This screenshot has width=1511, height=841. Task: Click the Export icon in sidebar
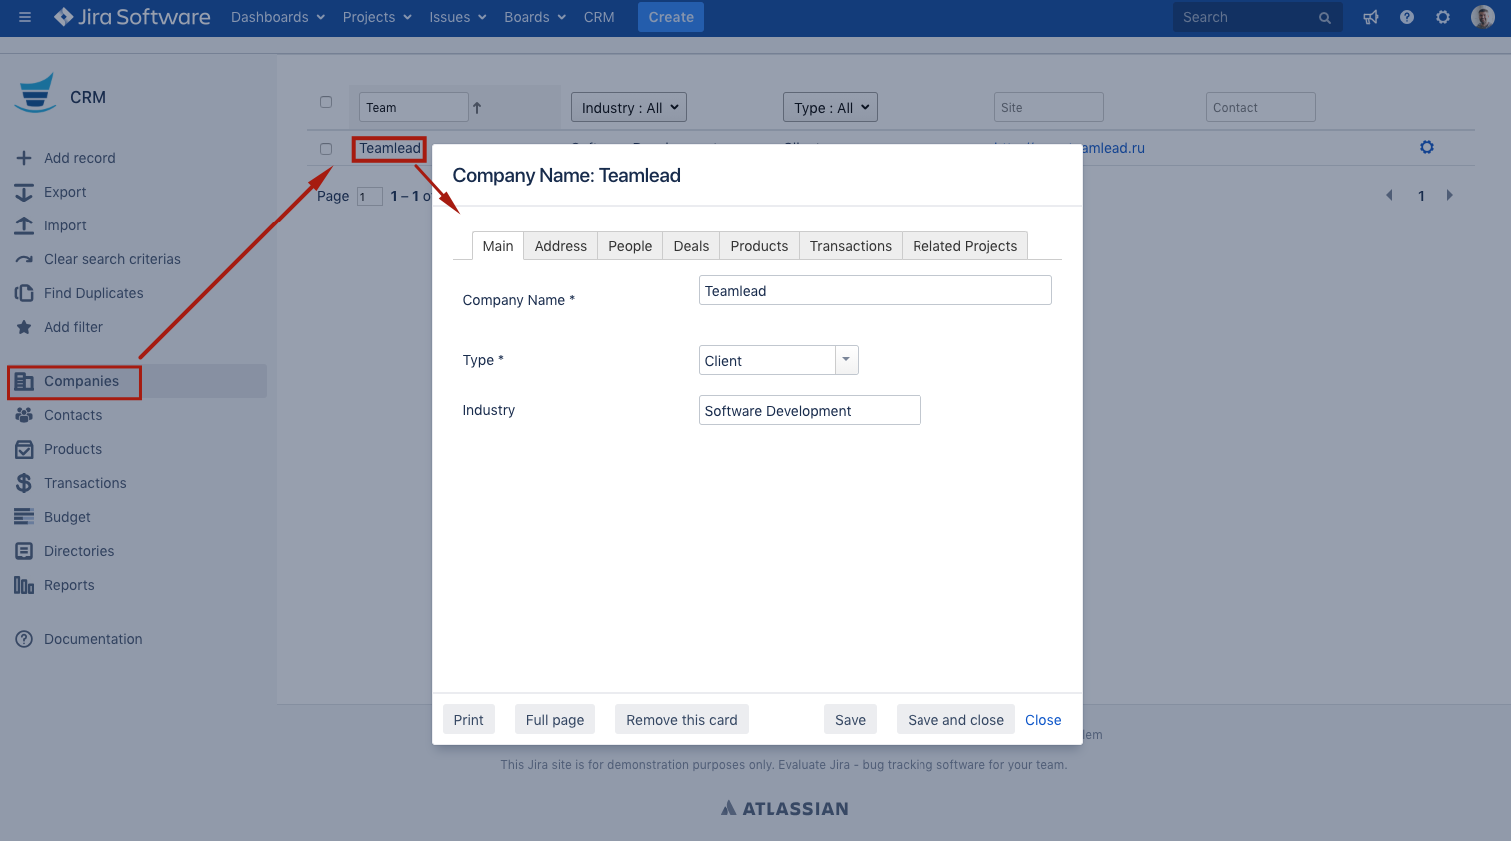coord(24,192)
